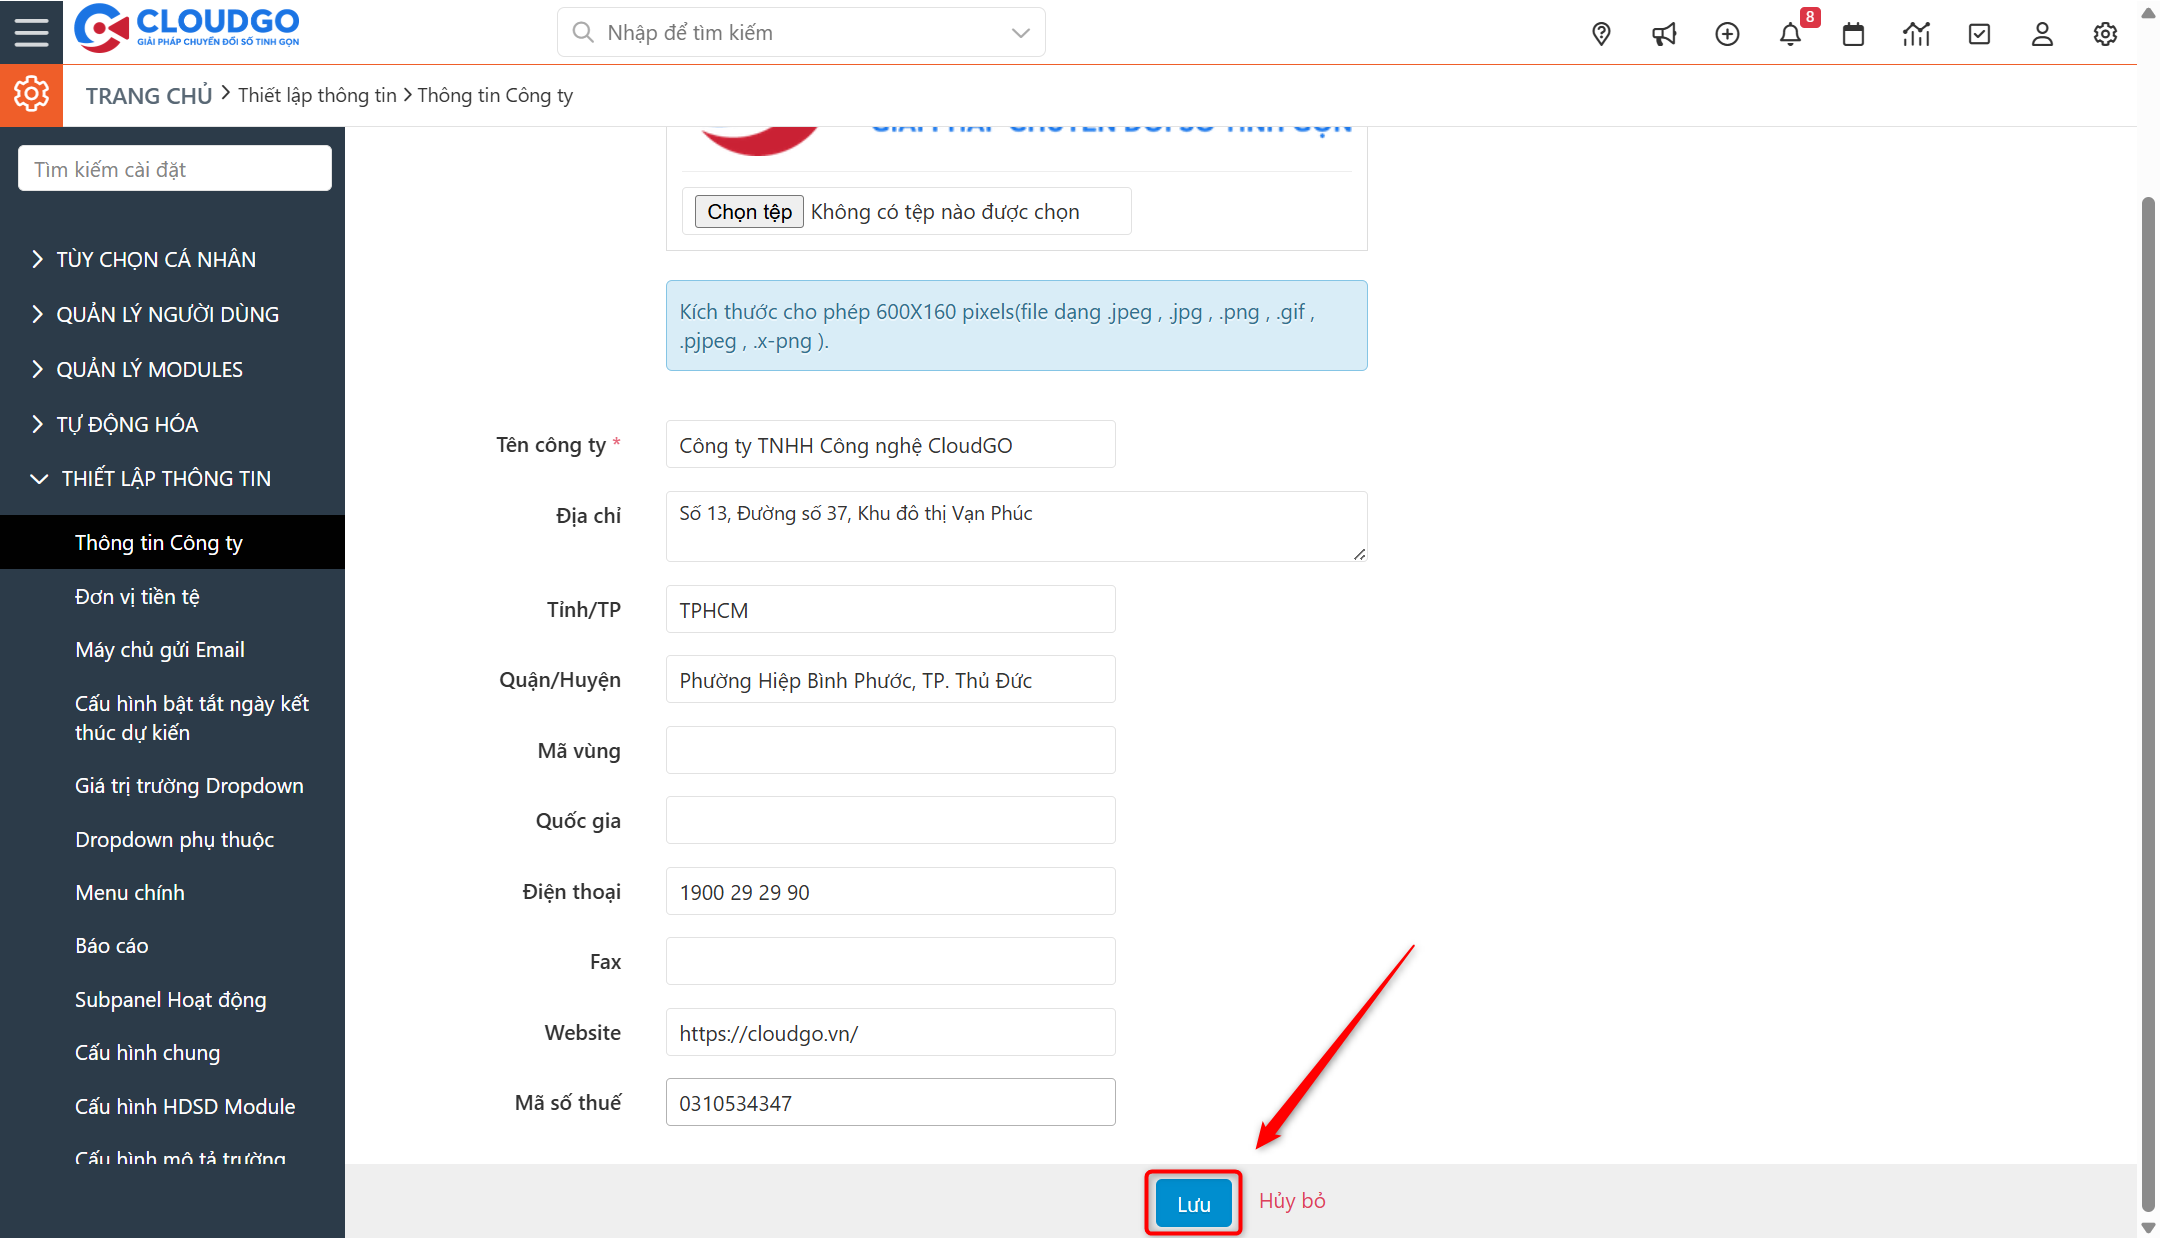Image resolution: width=2160 pixels, height=1238 pixels.
Task: Collapse the THIẾT LẬP THÔNG TIN section
Action: (165, 478)
